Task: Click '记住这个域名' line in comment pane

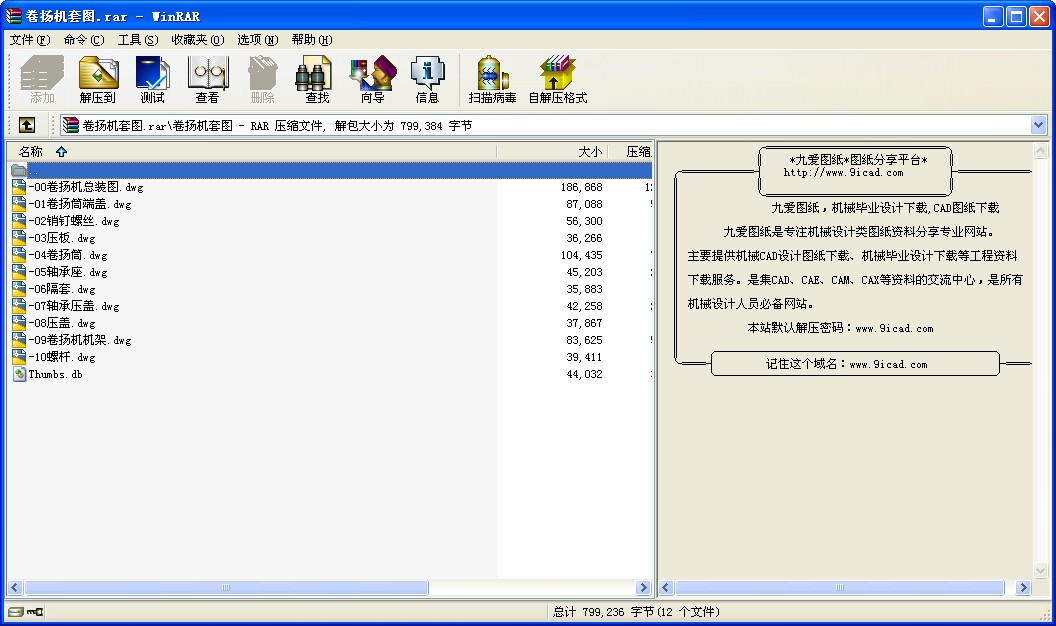Action: pyautogui.click(x=847, y=364)
